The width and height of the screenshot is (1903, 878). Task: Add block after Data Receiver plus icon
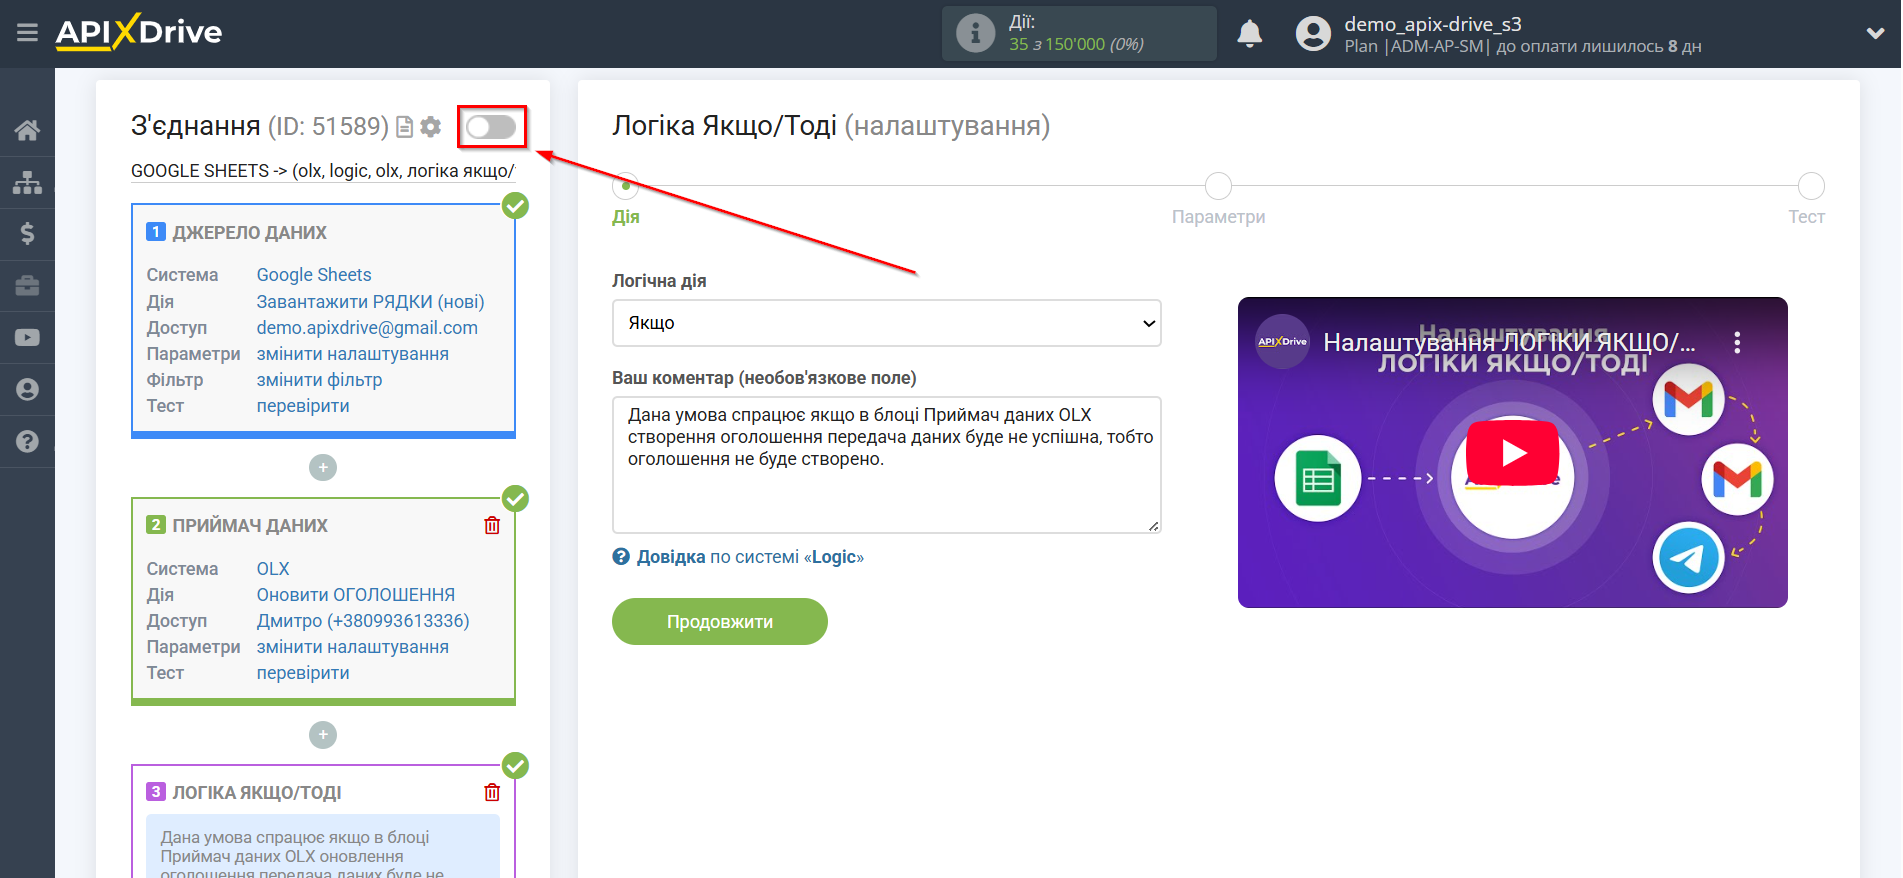click(322, 735)
